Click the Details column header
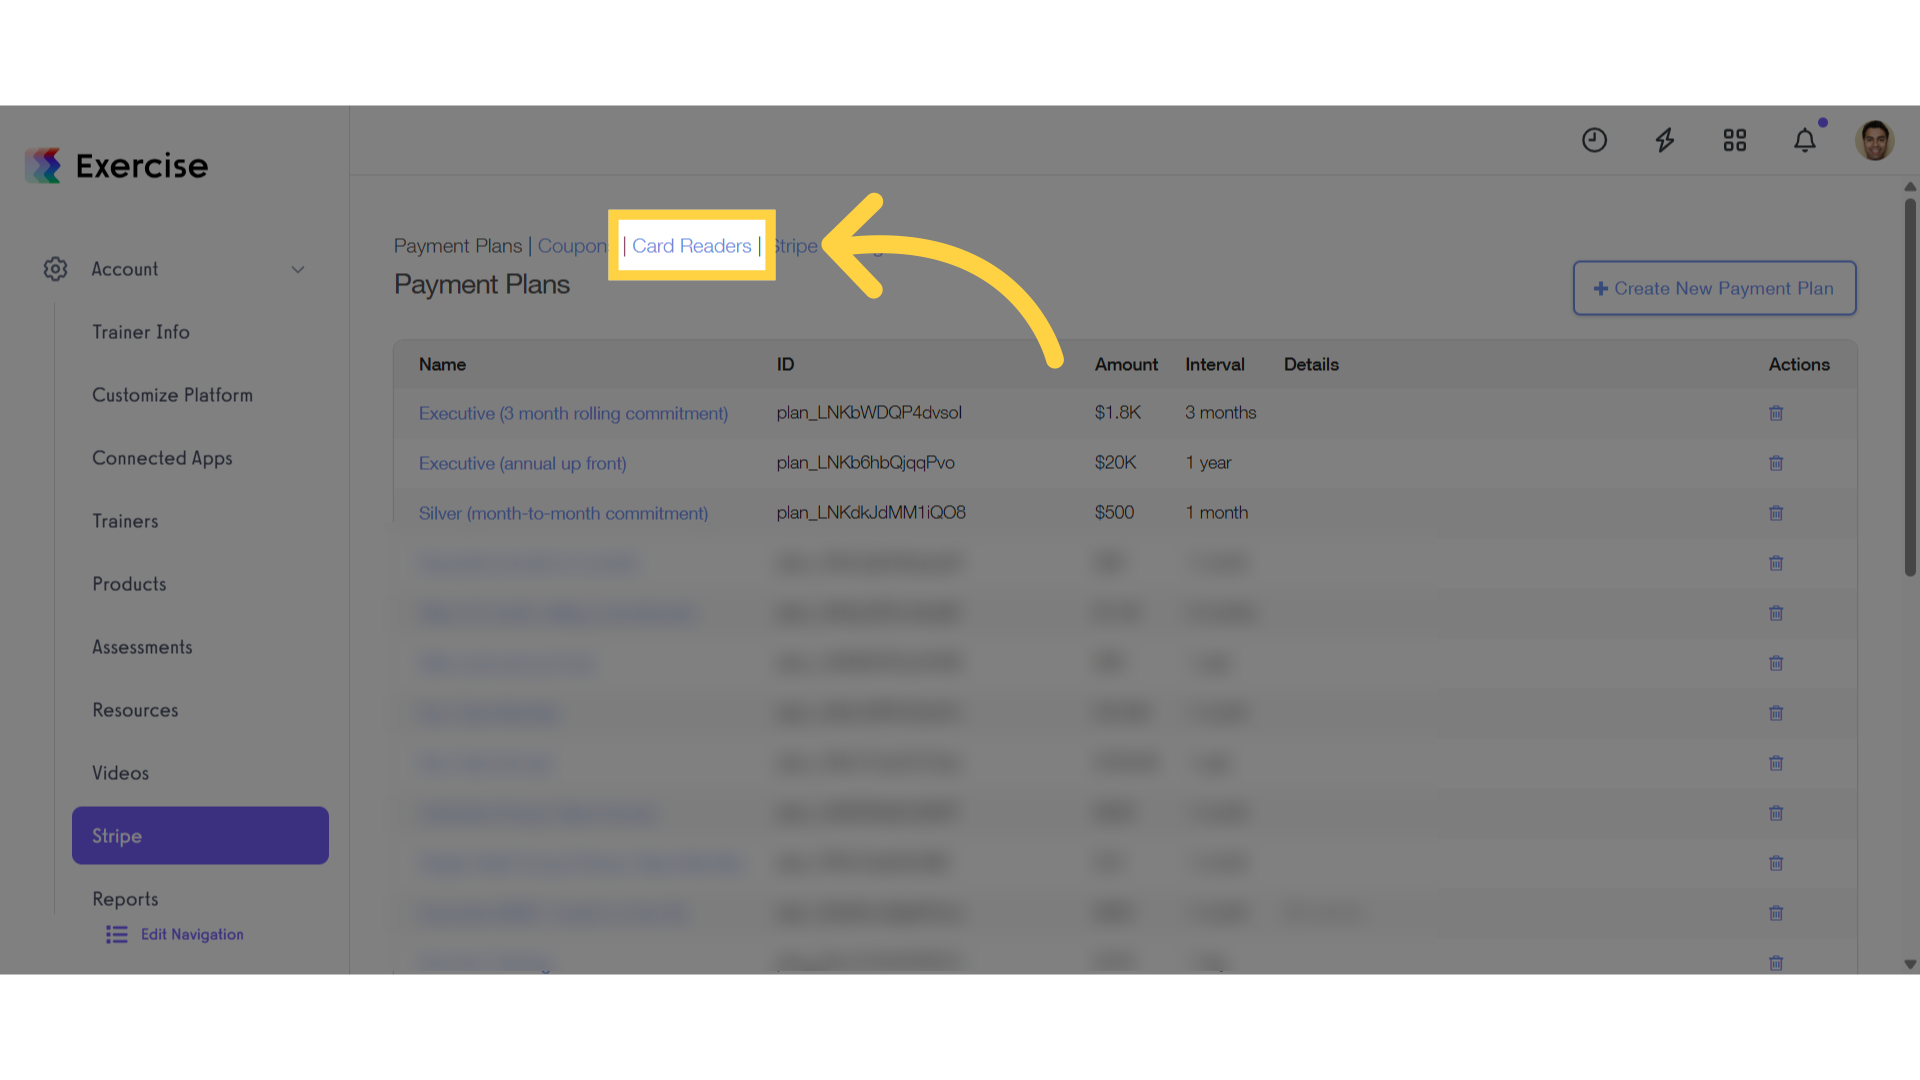The height and width of the screenshot is (1080, 1920). (x=1311, y=365)
